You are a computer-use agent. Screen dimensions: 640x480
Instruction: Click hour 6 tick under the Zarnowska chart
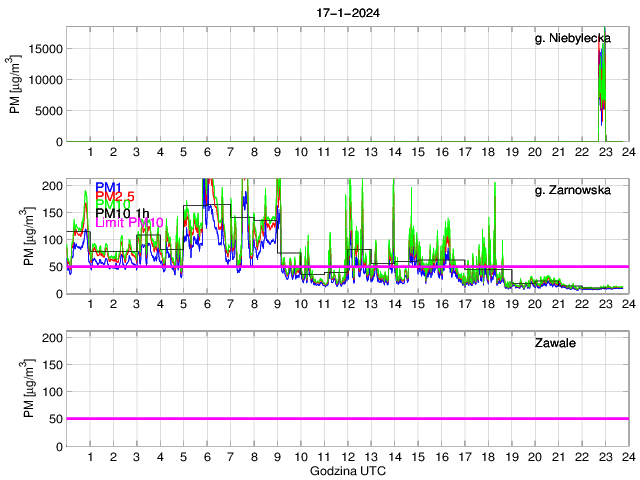pyautogui.click(x=206, y=304)
